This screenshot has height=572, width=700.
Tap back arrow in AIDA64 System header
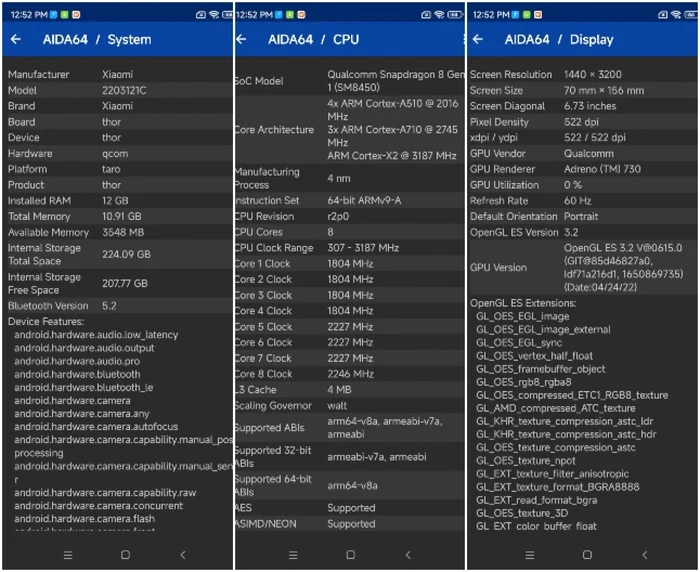pyautogui.click(x=16, y=40)
